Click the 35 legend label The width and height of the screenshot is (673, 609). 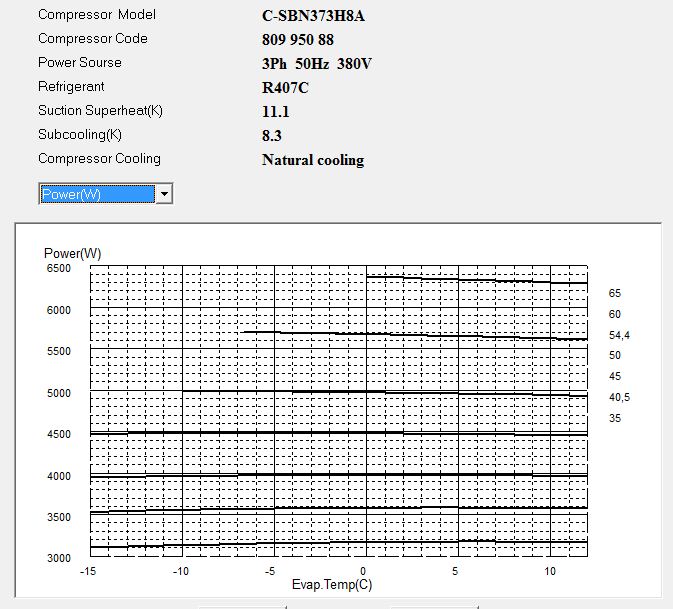pos(615,418)
